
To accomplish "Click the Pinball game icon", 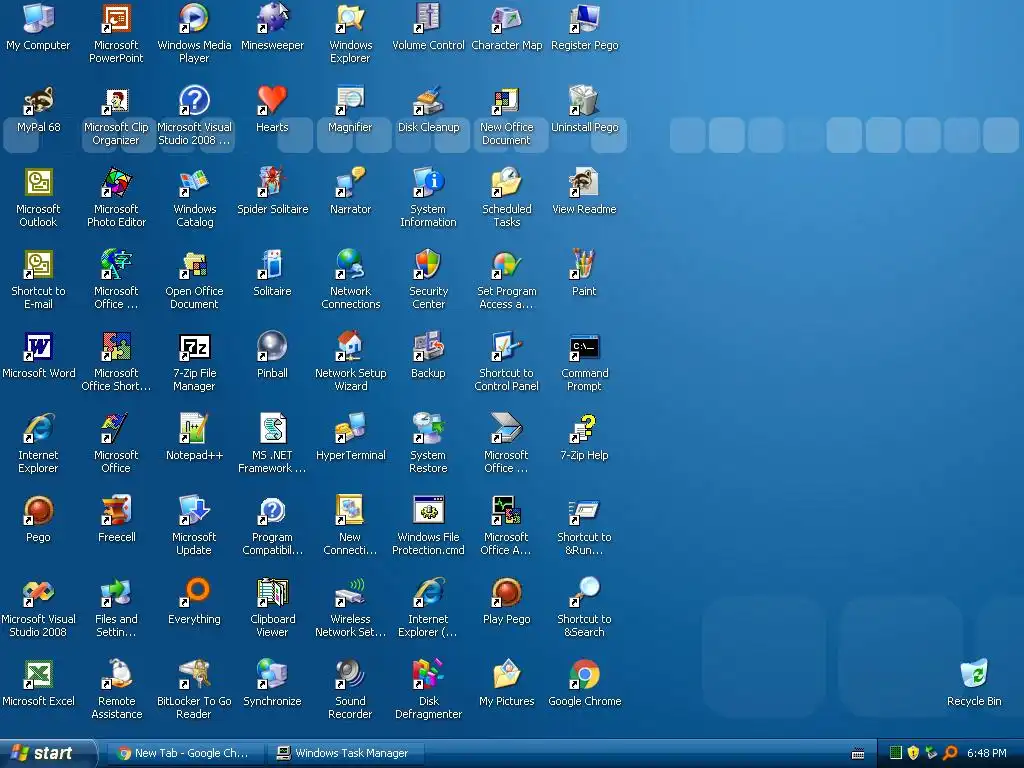I will point(272,346).
